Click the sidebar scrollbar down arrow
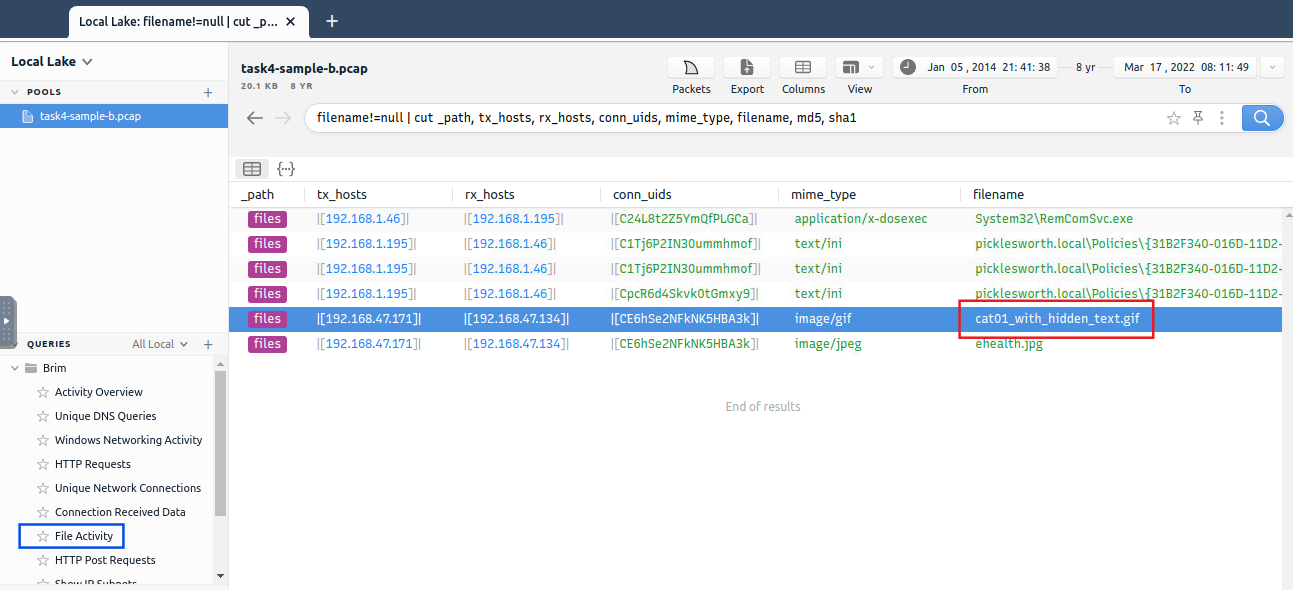Viewport: 1293px width, 590px height. coord(220,576)
